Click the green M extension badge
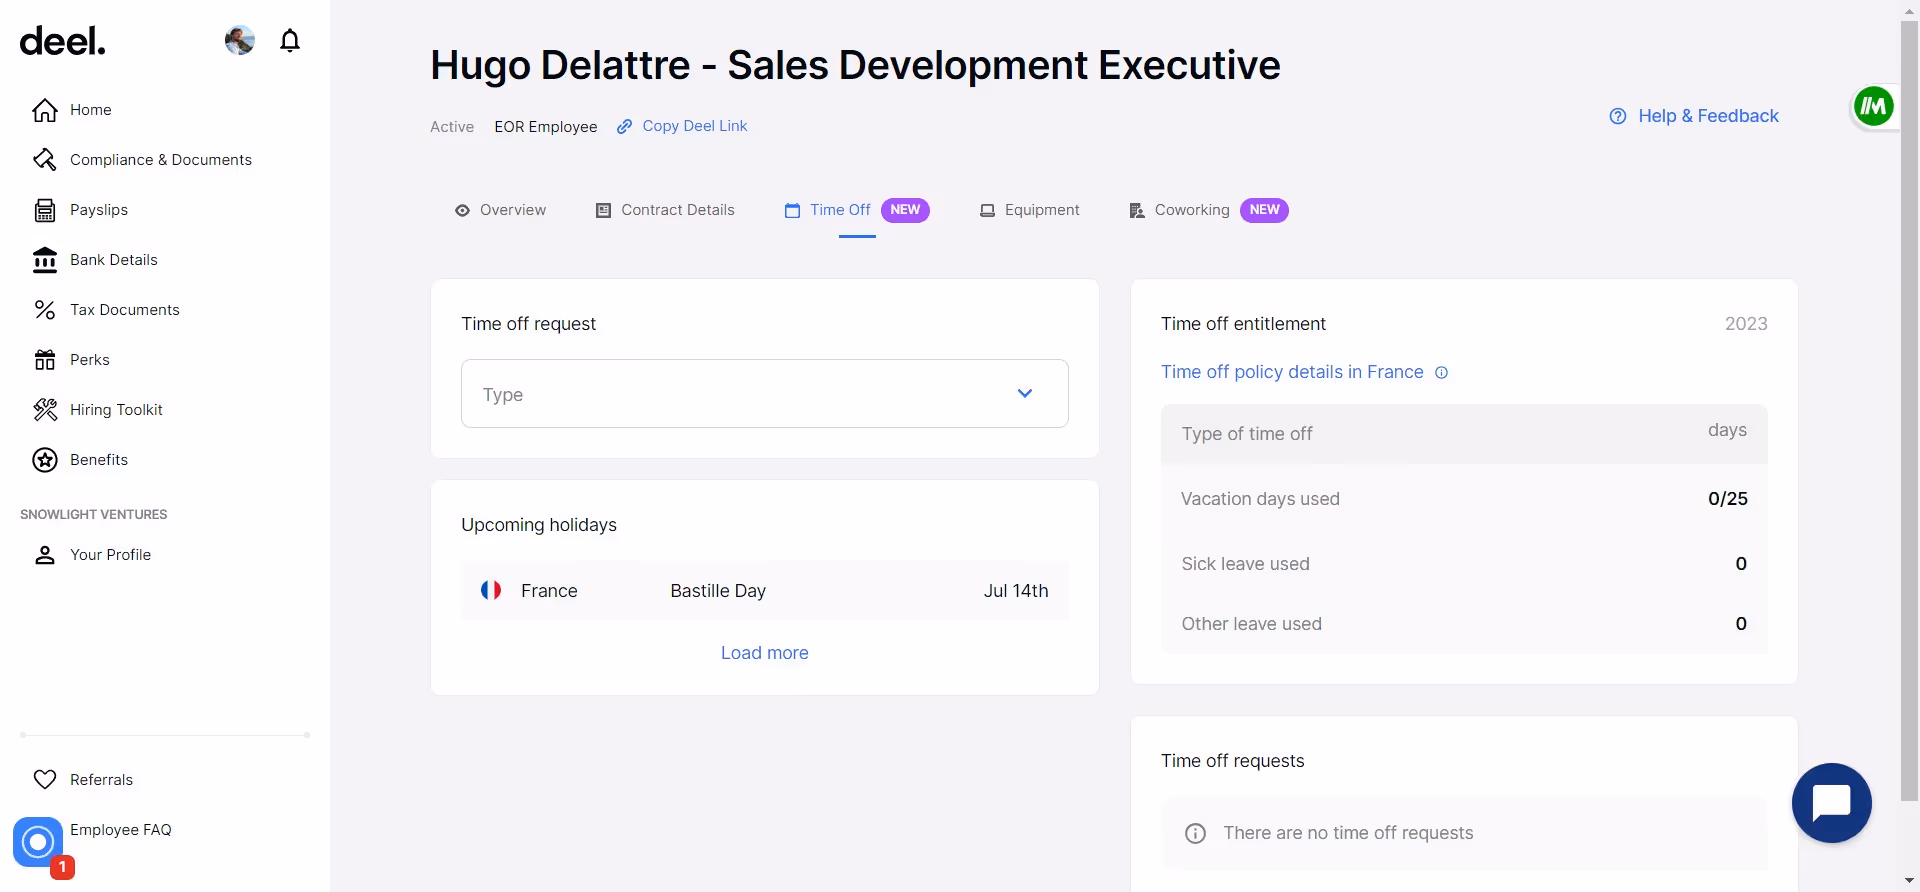Image resolution: width=1920 pixels, height=892 pixels. point(1873,106)
